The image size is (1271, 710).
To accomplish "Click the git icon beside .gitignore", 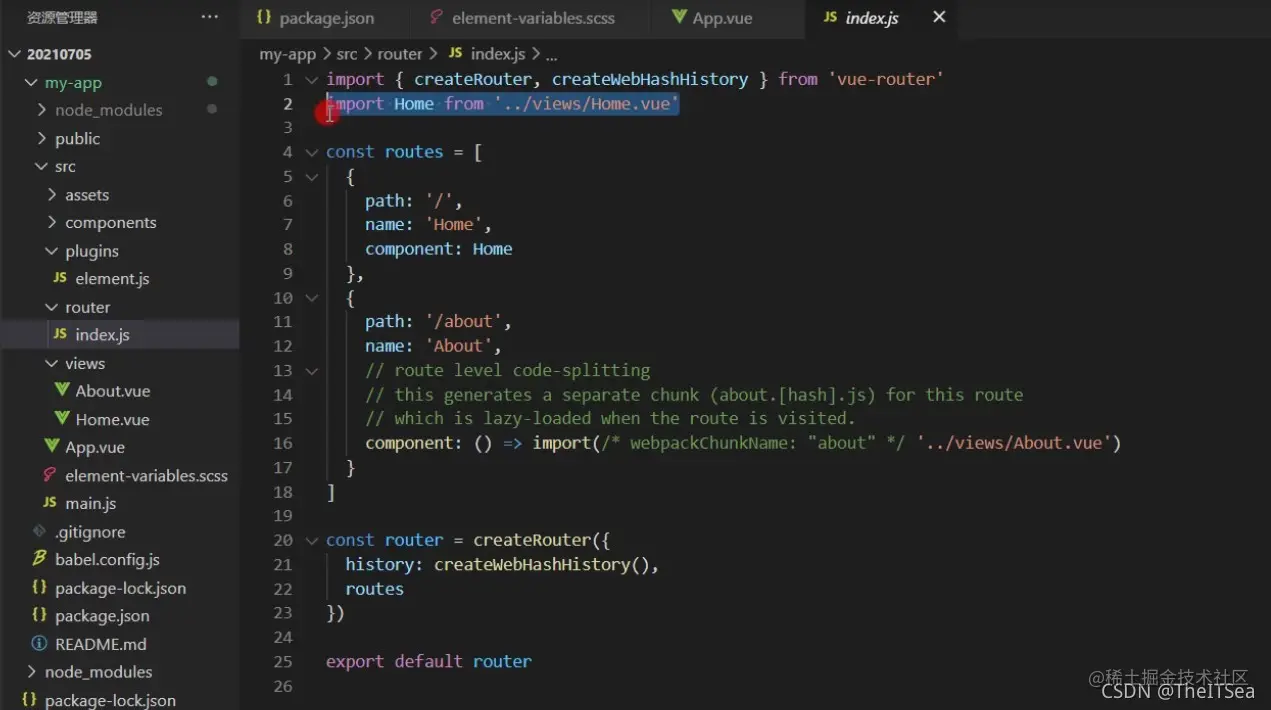I will tap(40, 531).
